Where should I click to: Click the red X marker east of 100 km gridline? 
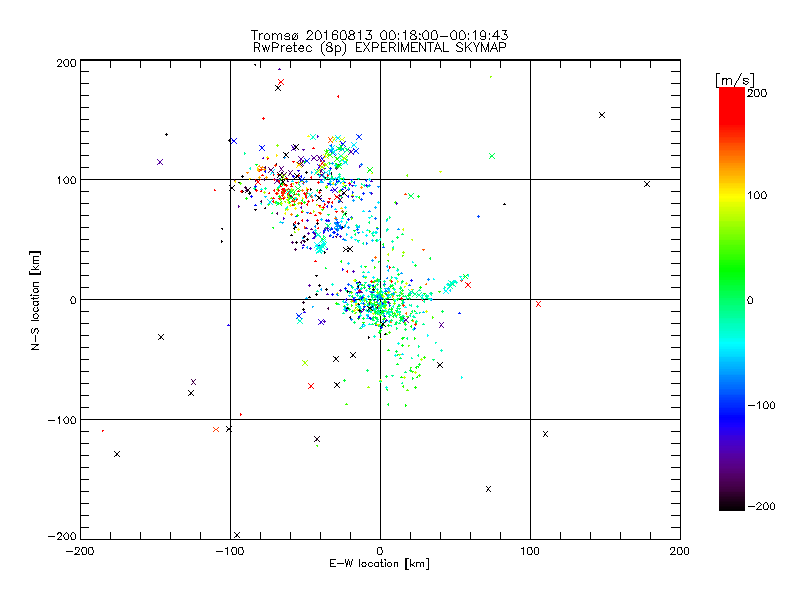(538, 304)
